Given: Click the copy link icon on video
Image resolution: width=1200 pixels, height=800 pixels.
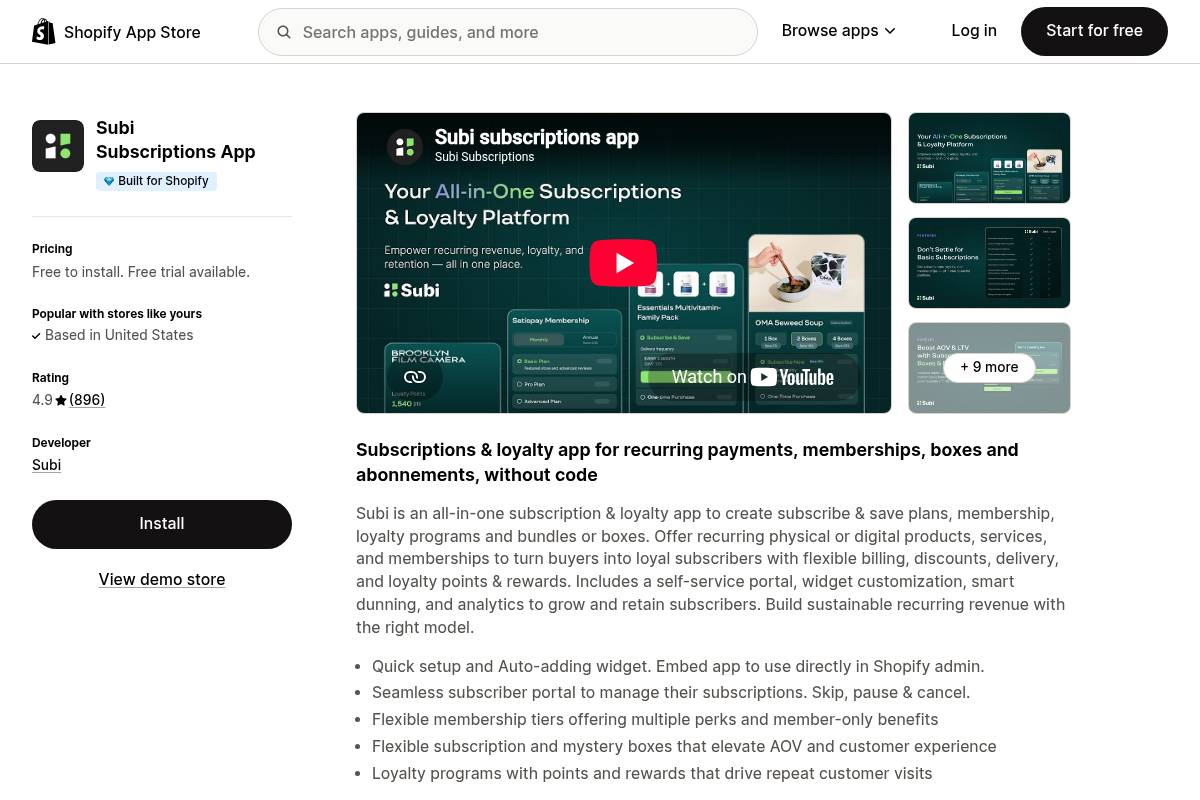Looking at the screenshot, I should click(x=415, y=377).
